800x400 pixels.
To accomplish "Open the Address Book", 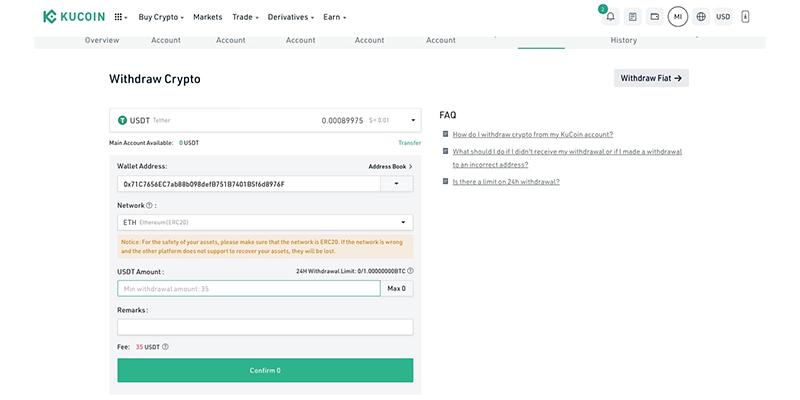I will pos(390,166).
